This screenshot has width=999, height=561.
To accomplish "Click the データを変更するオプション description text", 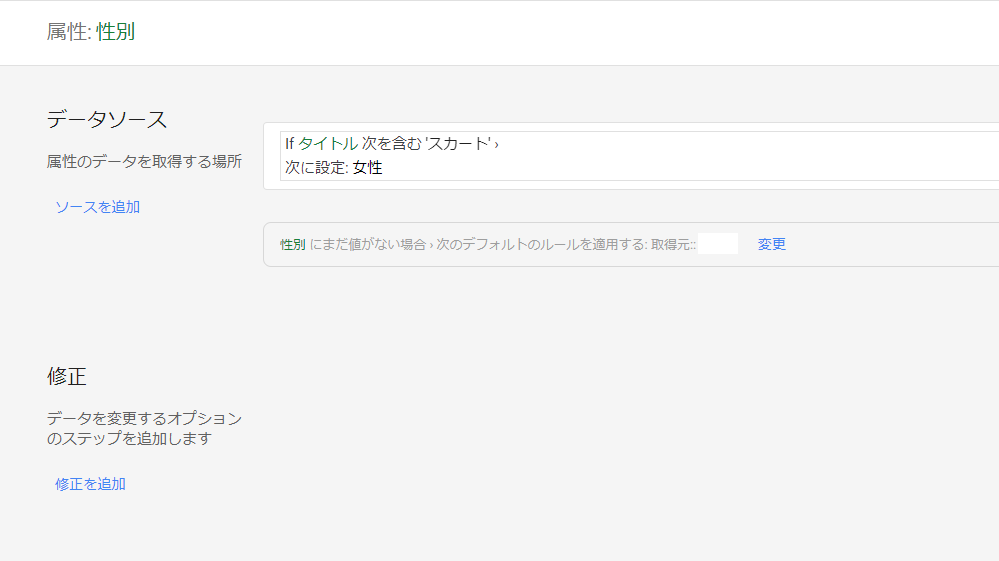I will coord(144,429).
